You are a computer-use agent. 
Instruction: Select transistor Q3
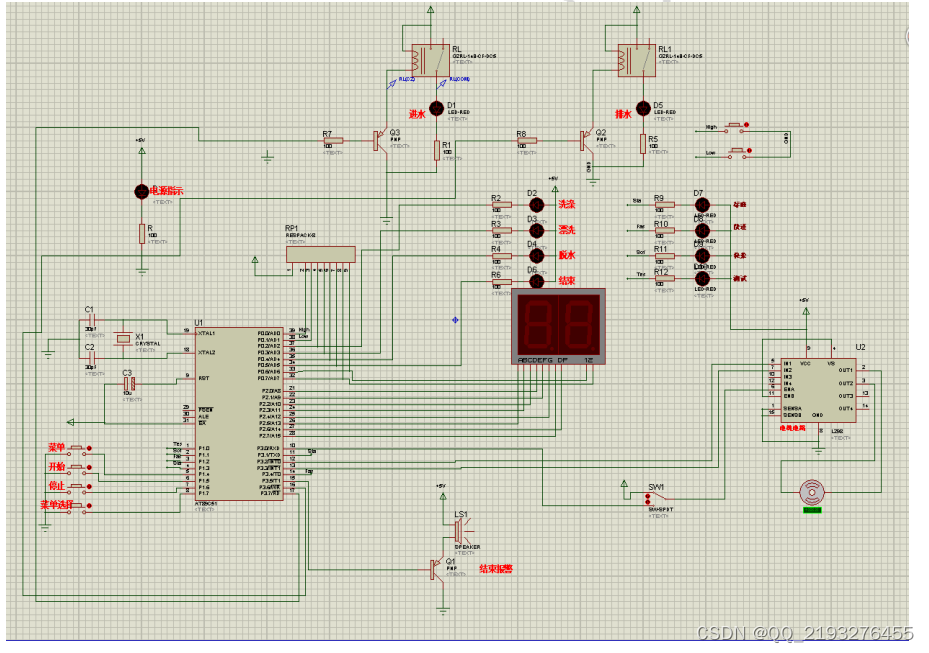[x=379, y=141]
